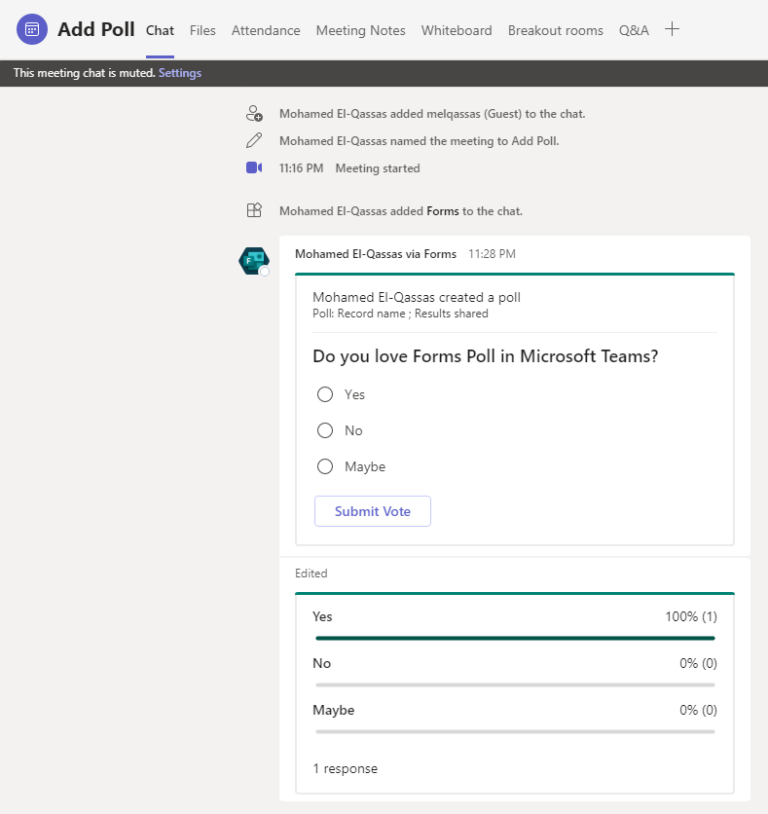Image resolution: width=768 pixels, height=814 pixels.
Task: Click the plus icon to add a new tab
Action: [x=672, y=30]
